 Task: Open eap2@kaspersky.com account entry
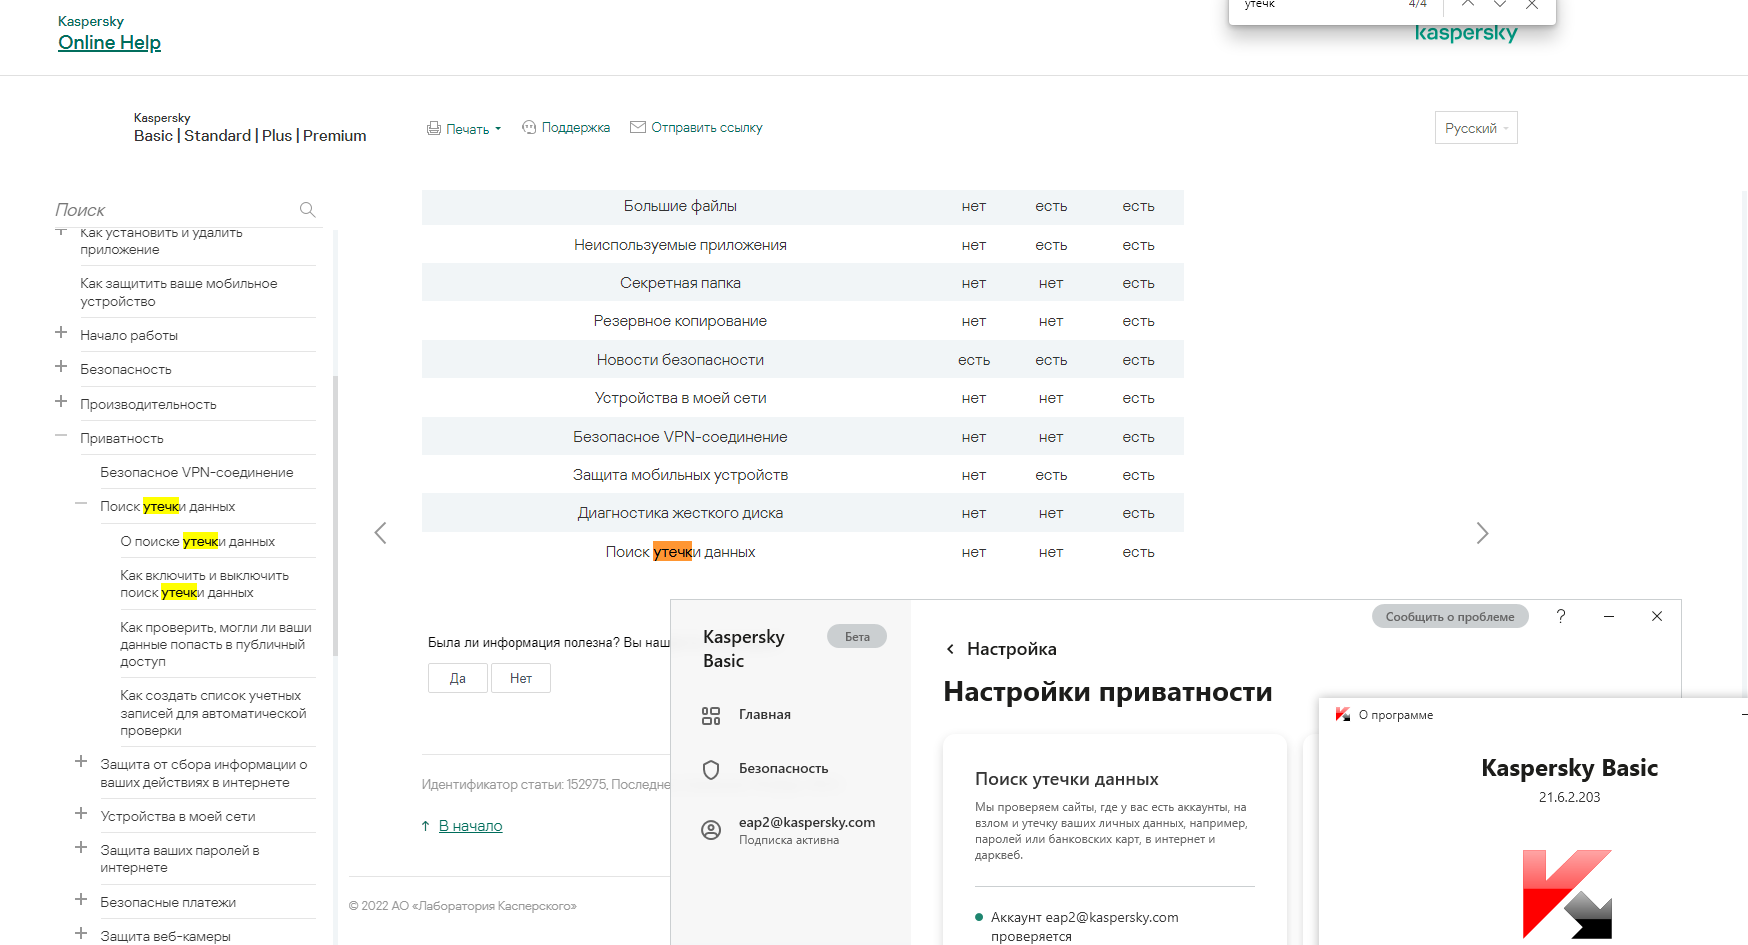807,830
